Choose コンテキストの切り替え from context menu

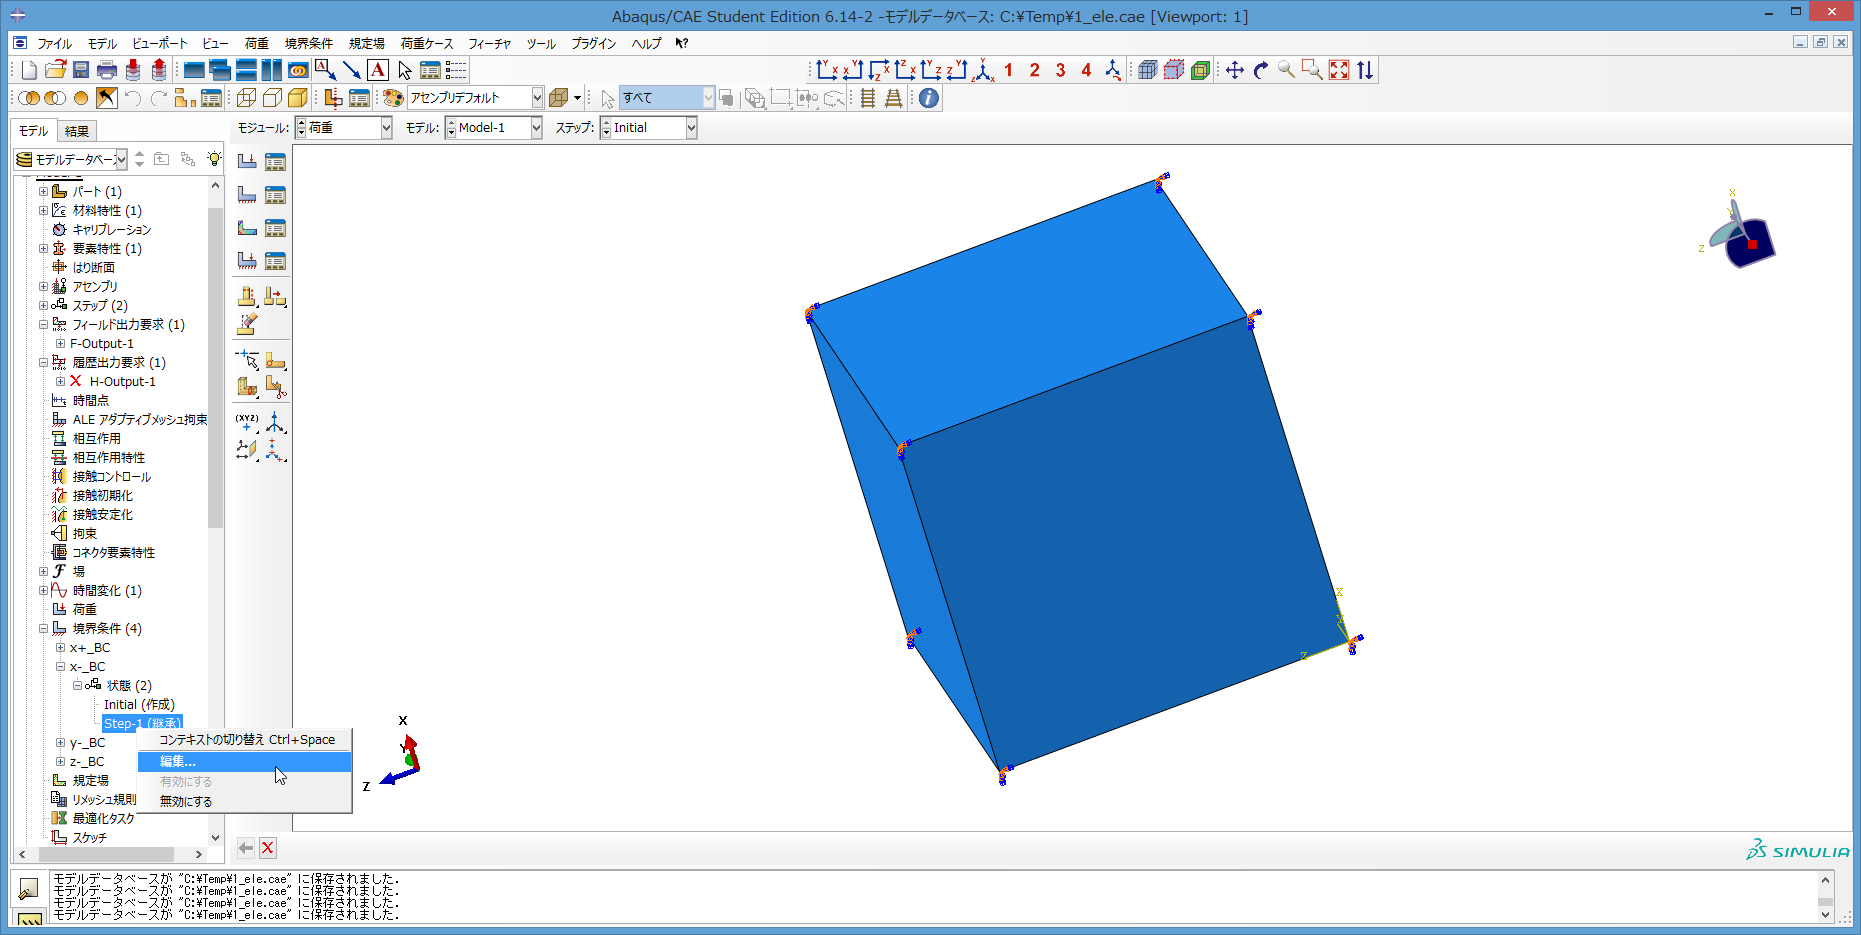point(245,740)
